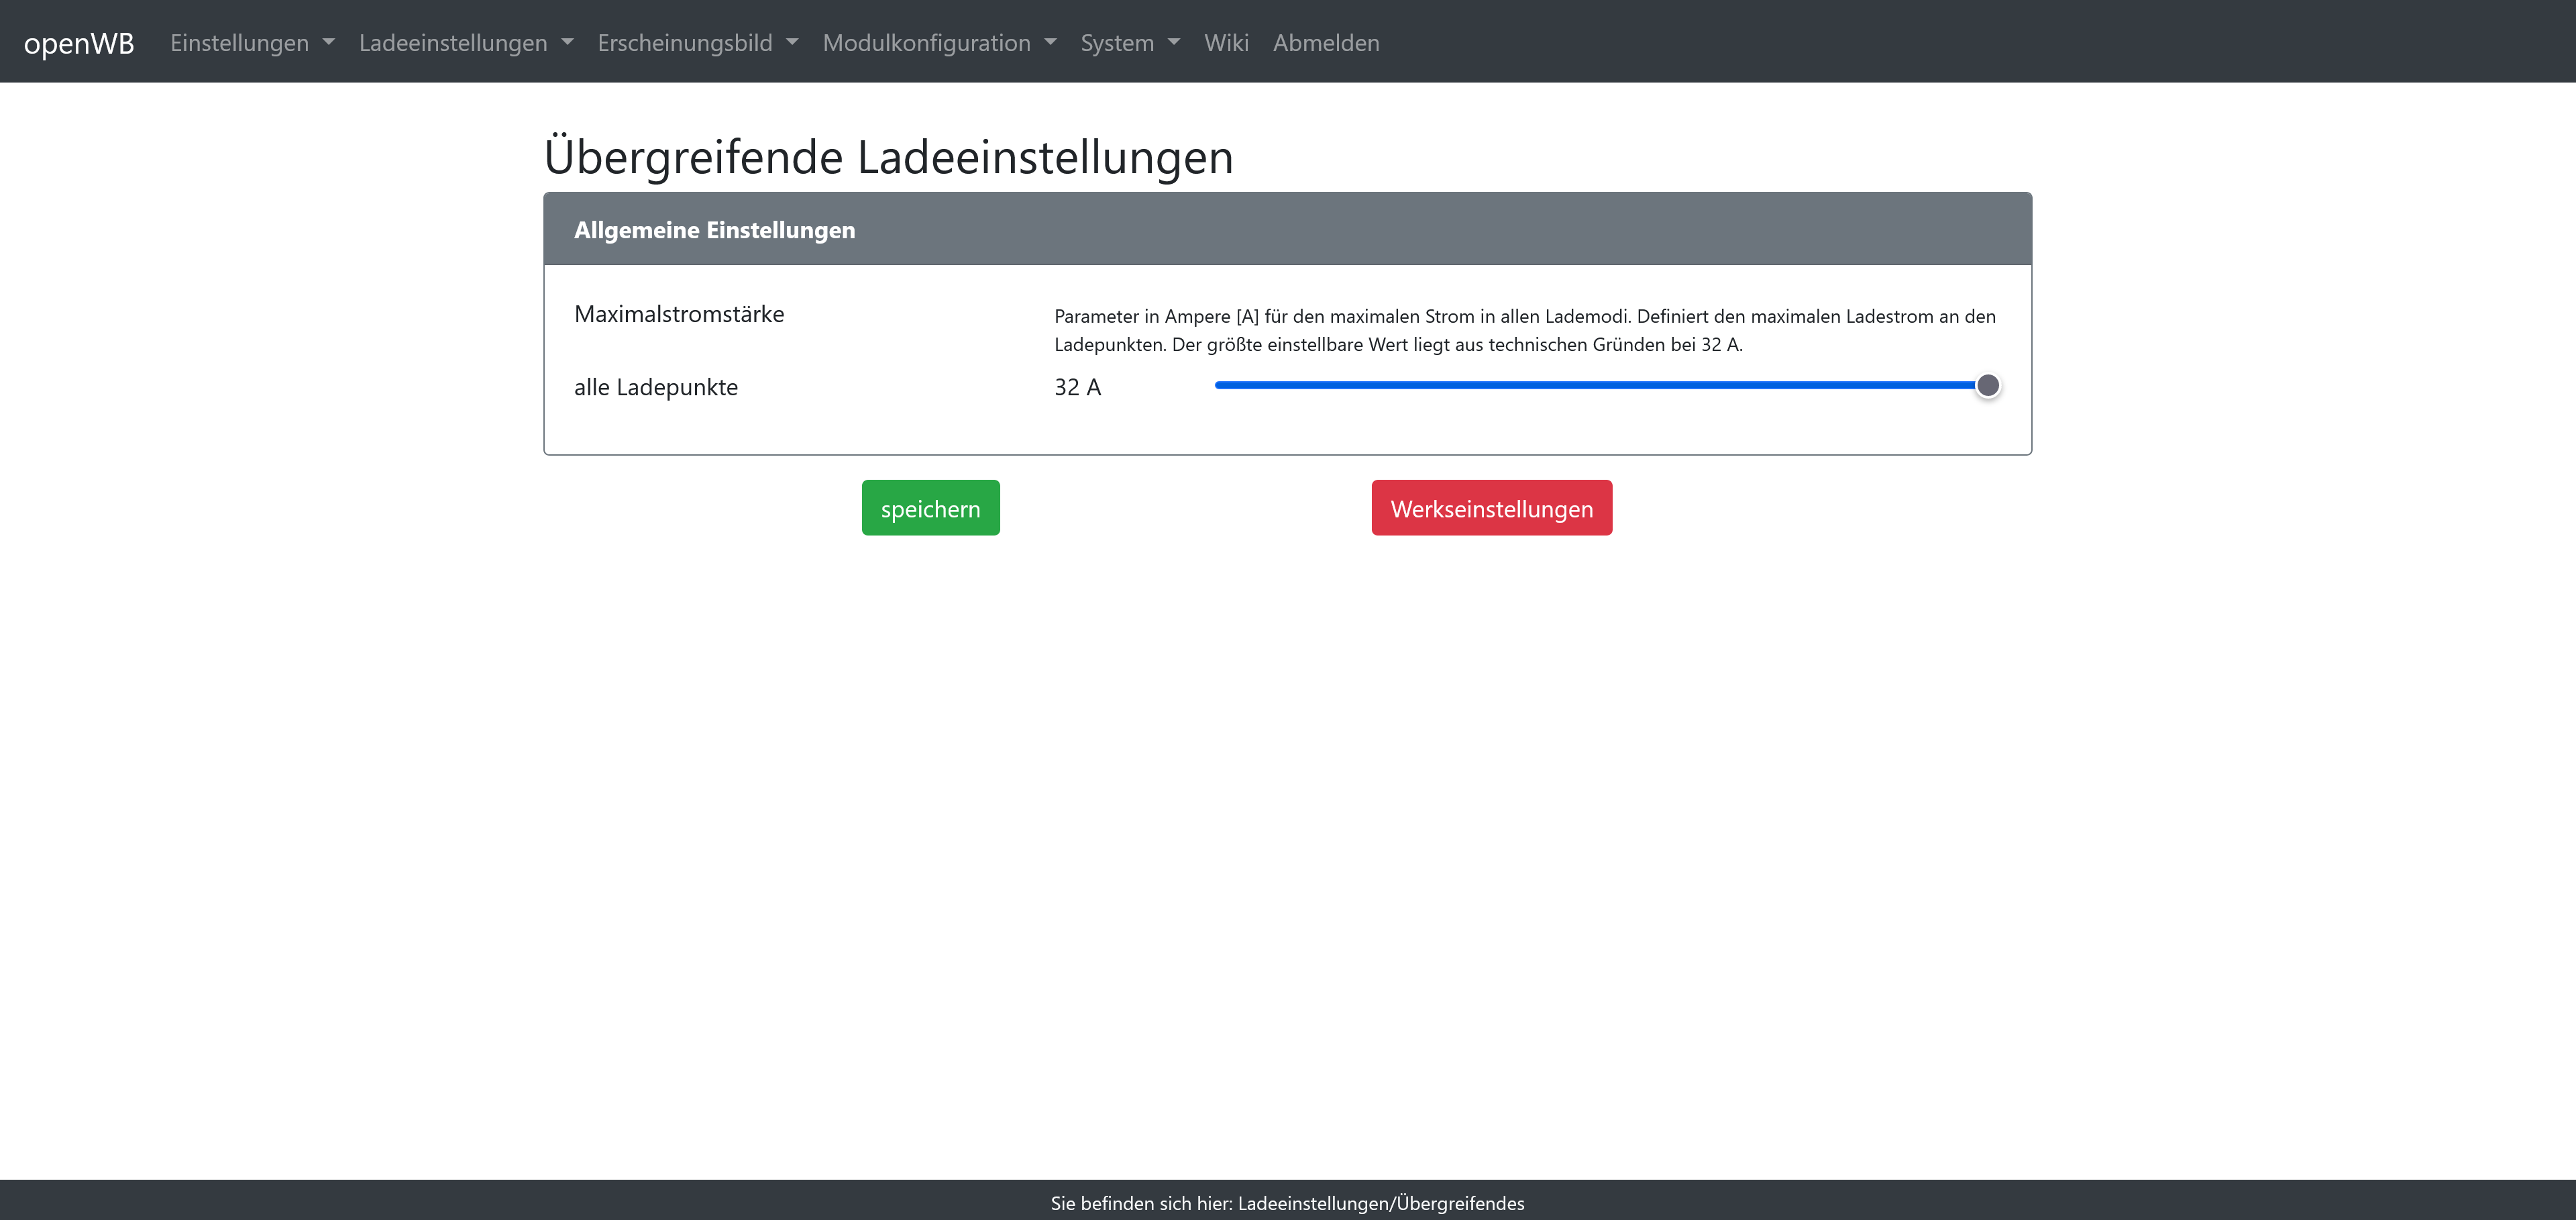Click the caret arrow beside System
This screenshot has width=2576, height=1220.
coord(1174,43)
